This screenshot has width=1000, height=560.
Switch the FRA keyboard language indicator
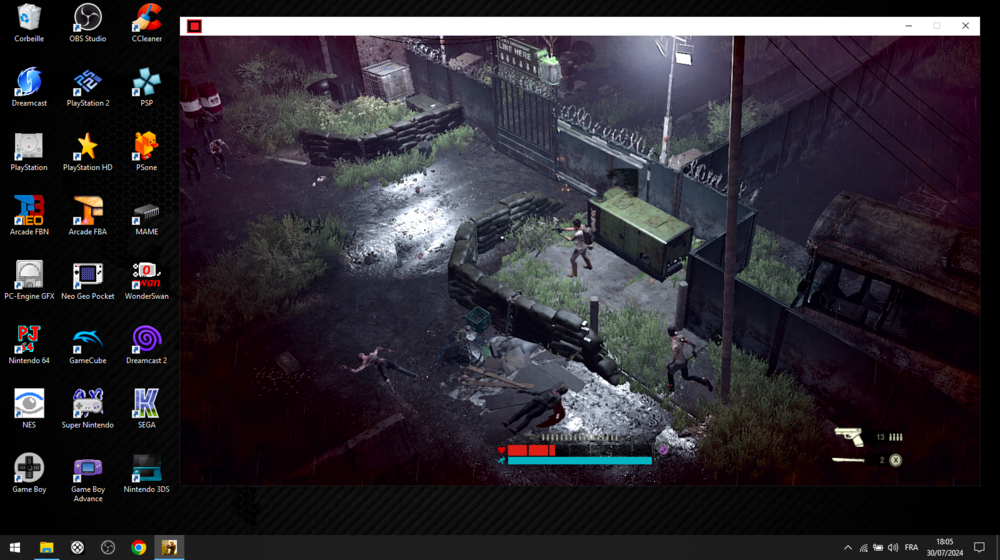pos(911,547)
